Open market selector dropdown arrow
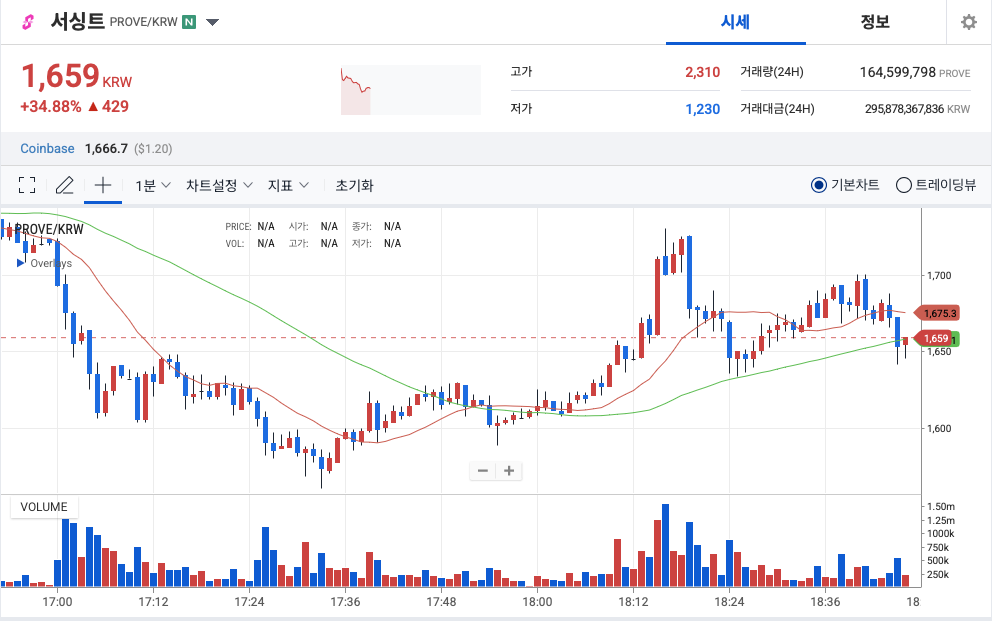 point(213,23)
